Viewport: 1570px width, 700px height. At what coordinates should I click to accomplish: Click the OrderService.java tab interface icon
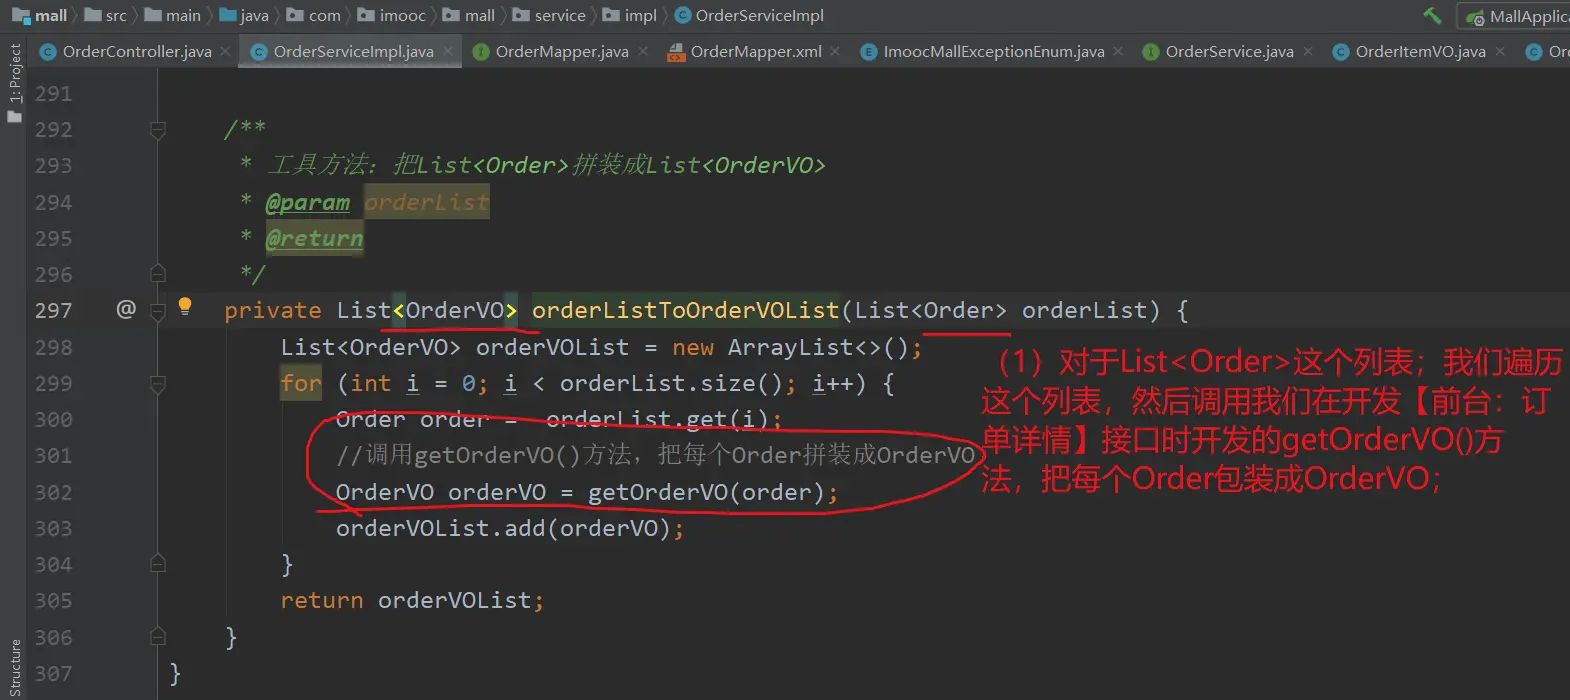pos(1151,52)
